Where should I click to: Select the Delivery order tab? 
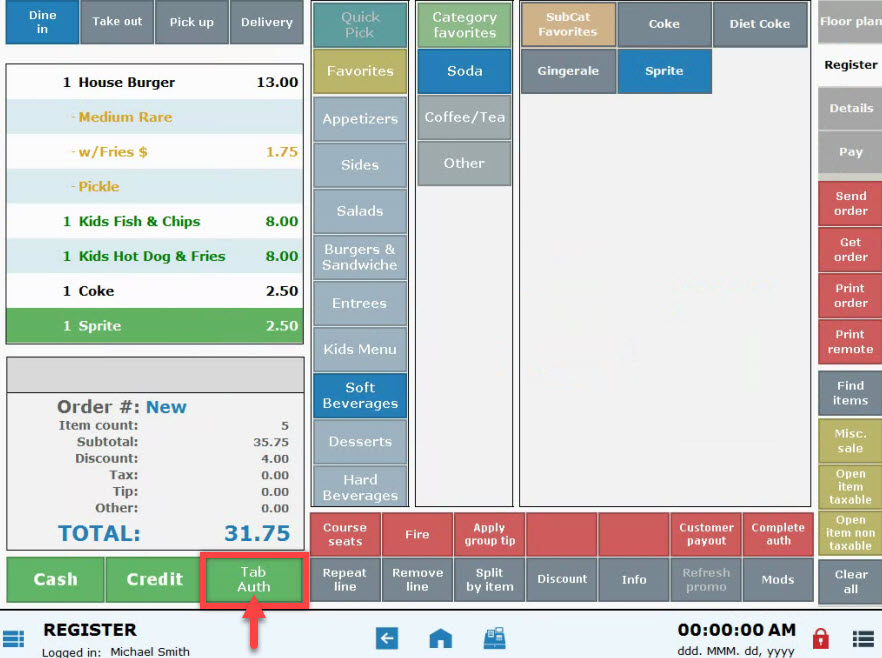tap(266, 21)
